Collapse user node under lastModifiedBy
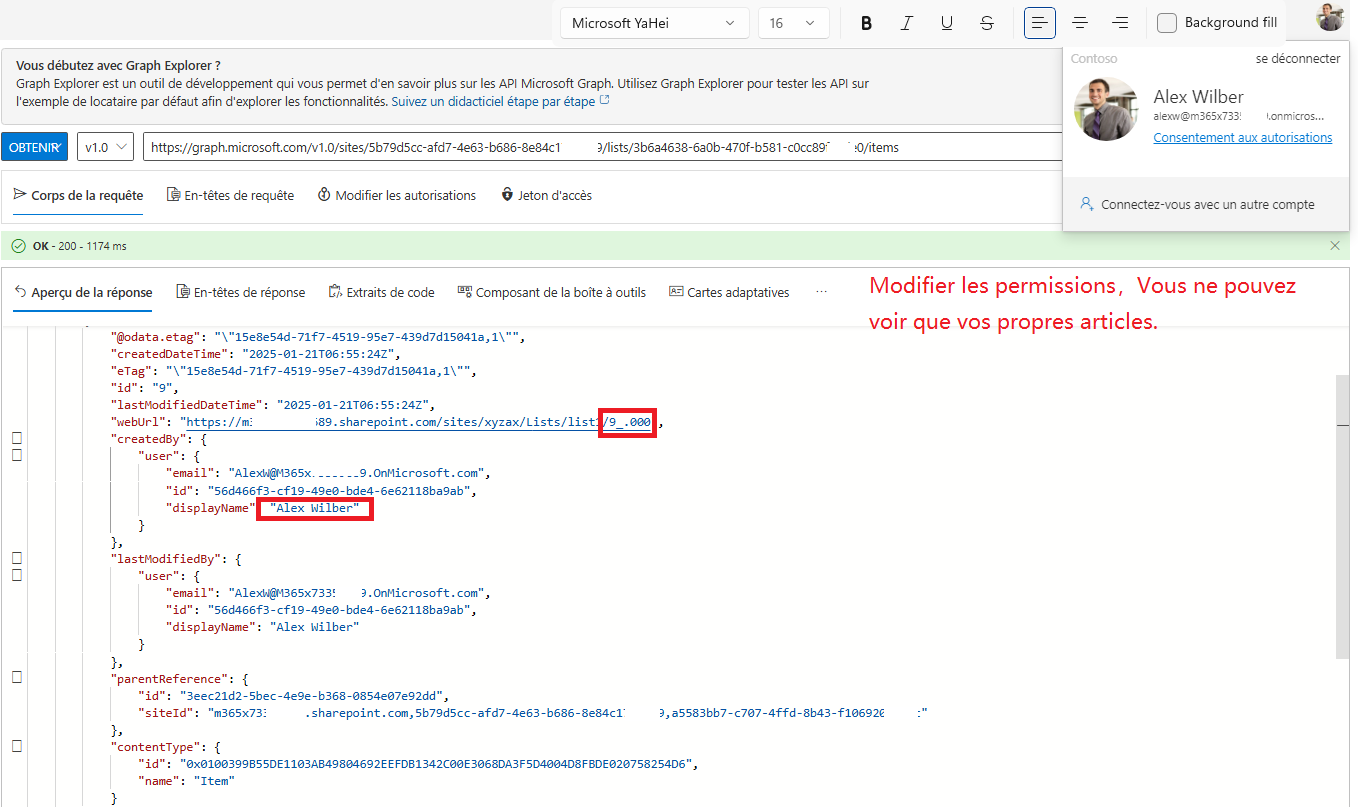Image resolution: width=1358 pixels, height=807 pixels. (x=17, y=575)
